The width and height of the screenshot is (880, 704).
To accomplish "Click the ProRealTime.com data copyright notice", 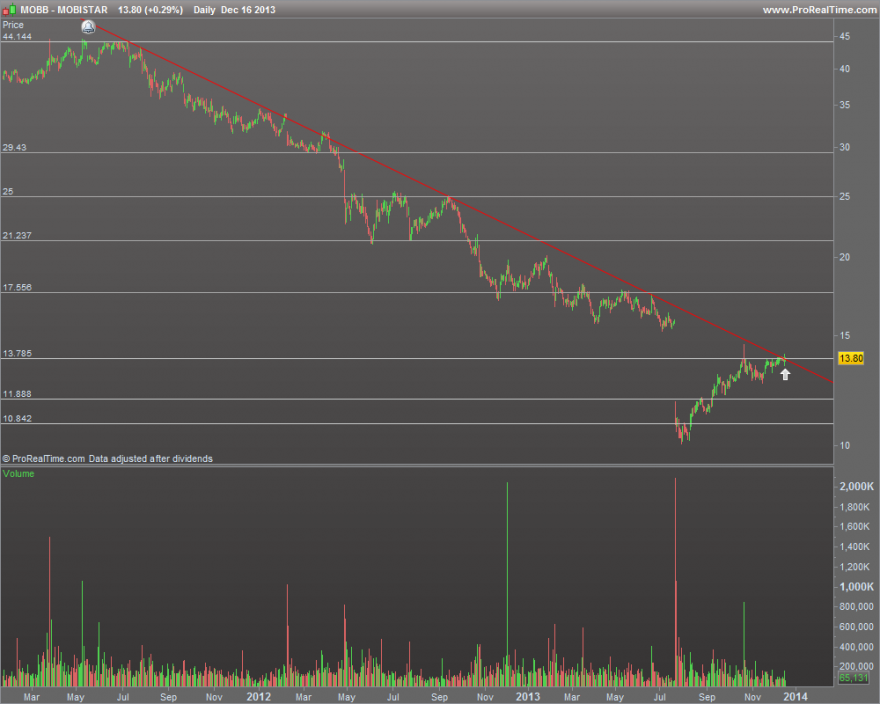I will pyautogui.click(x=107, y=459).
